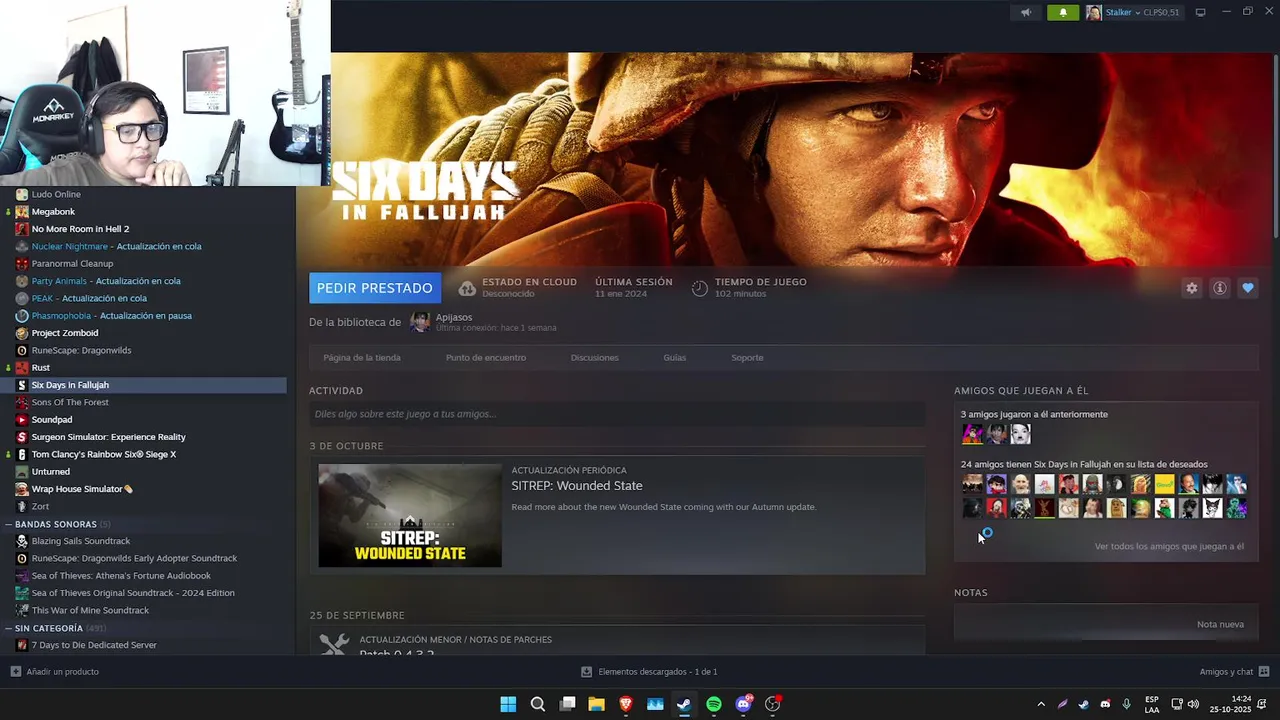This screenshot has width=1280, height=720.
Task: Open SITREP: Wounded State thumbnail
Action: click(x=410, y=516)
